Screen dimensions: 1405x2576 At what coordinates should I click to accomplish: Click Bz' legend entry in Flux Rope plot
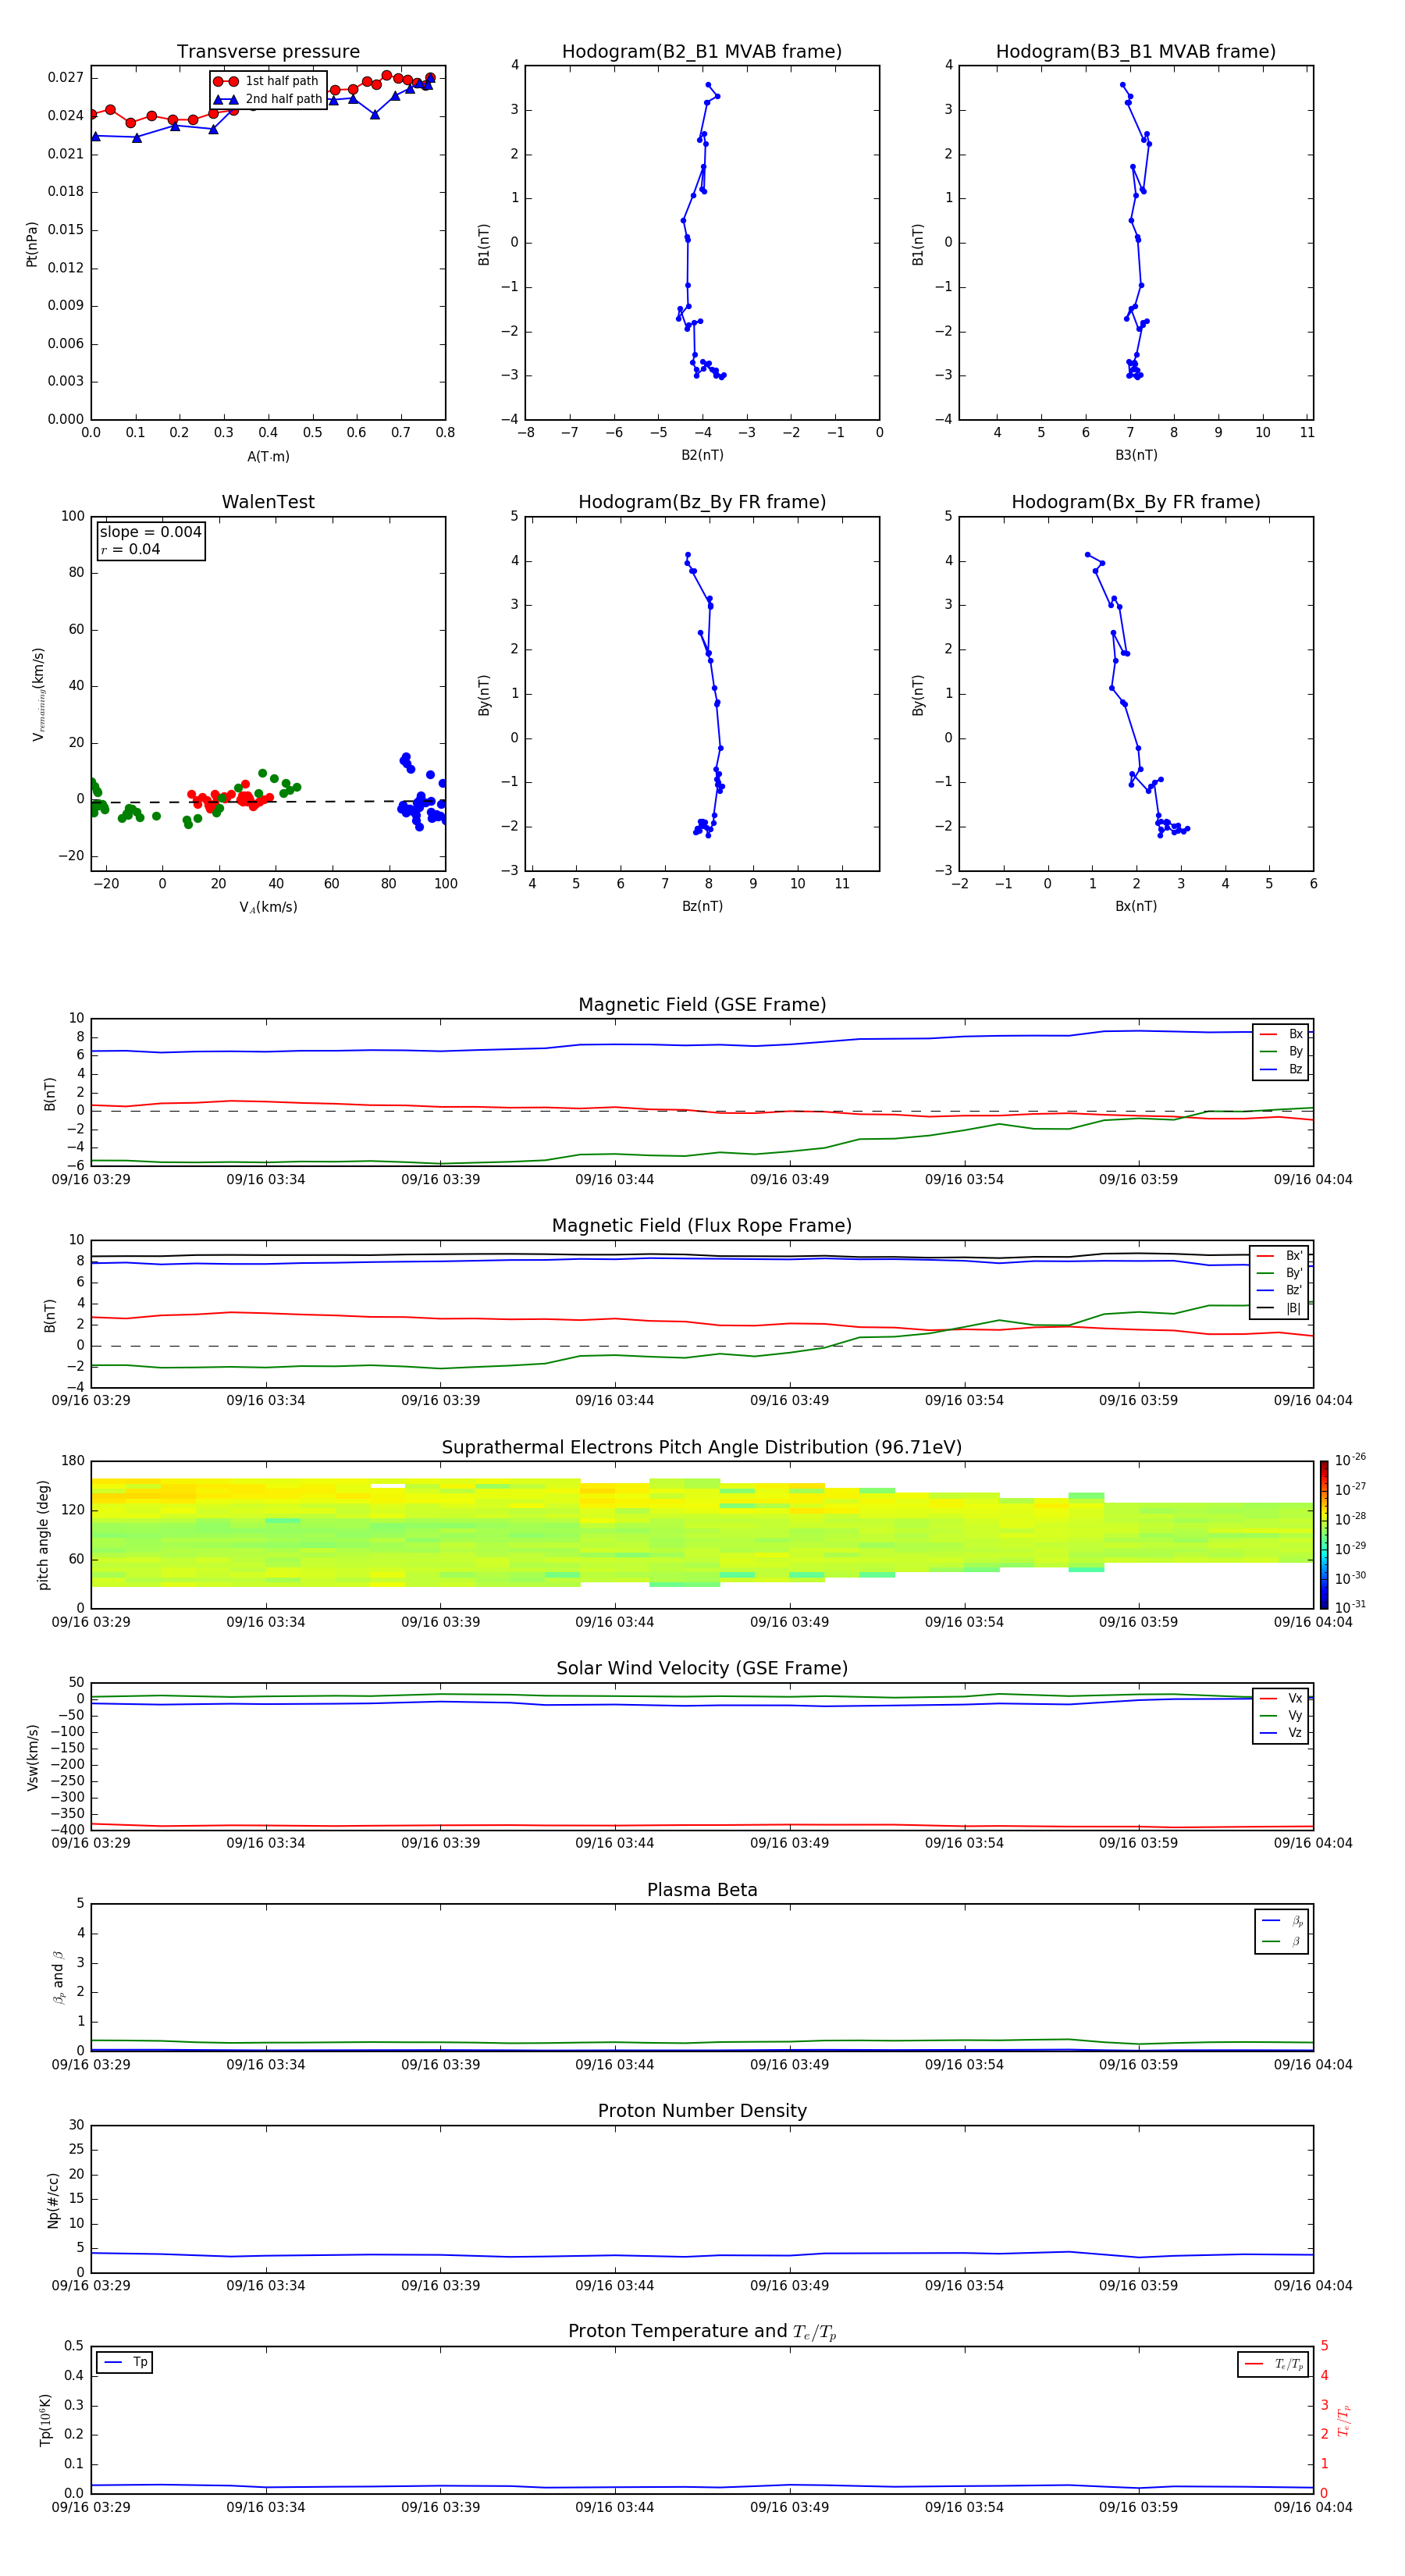[x=1279, y=1290]
